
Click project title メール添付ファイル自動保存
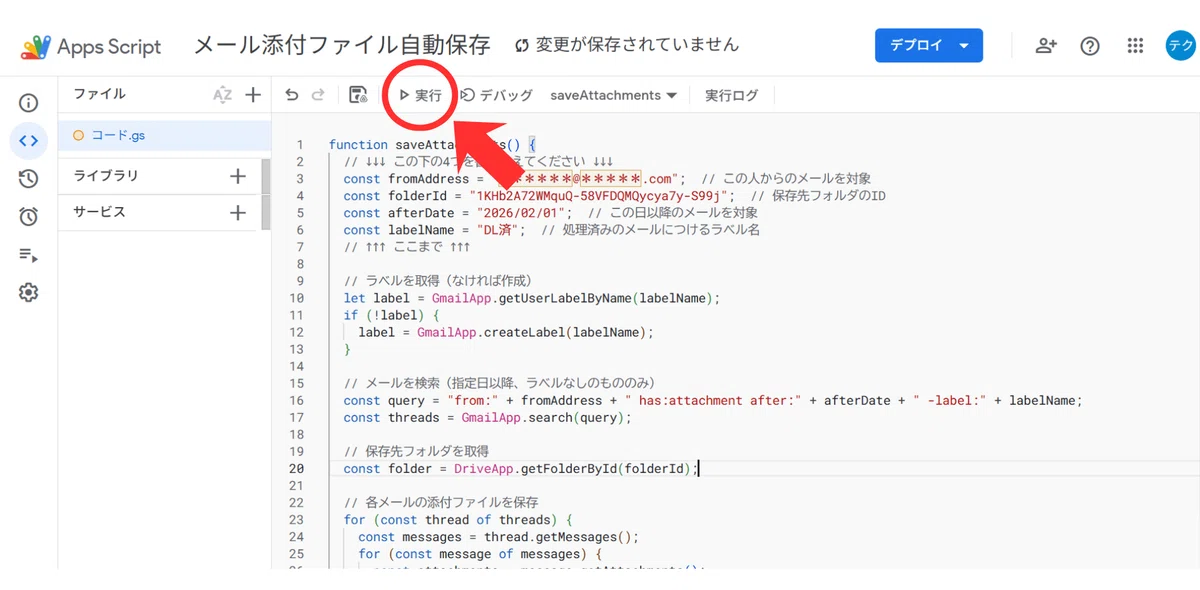coord(342,45)
